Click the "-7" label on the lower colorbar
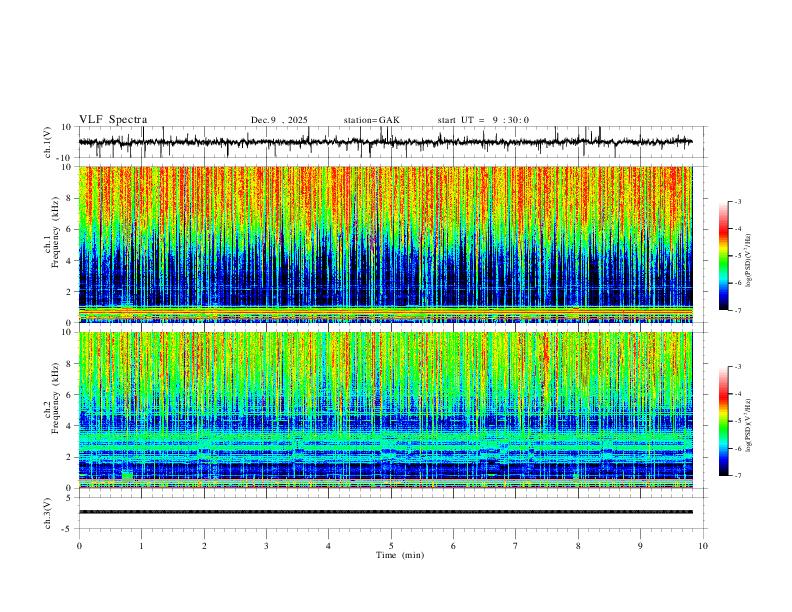This screenshot has height=612, width=792. tap(737, 476)
